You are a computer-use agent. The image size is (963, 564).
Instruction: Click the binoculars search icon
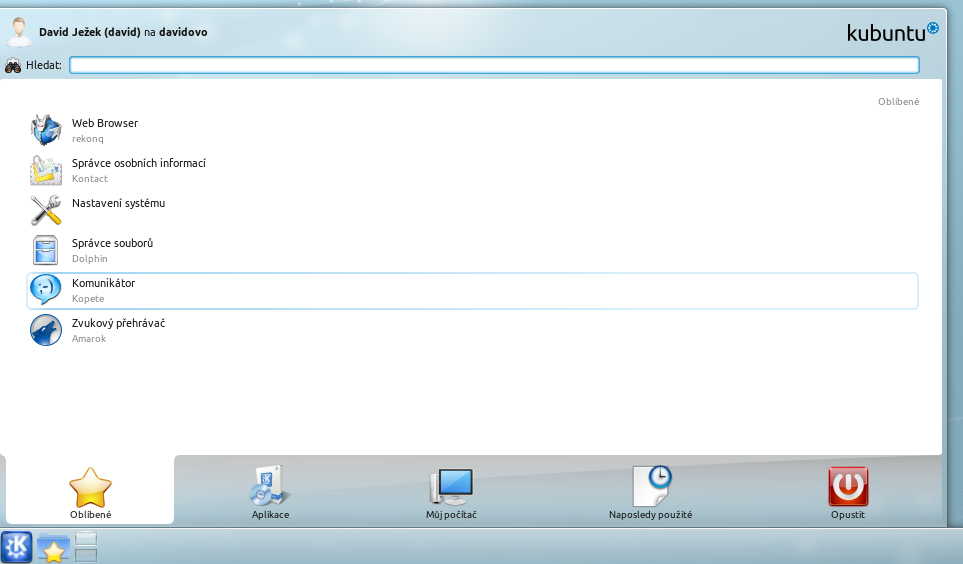pos(13,65)
